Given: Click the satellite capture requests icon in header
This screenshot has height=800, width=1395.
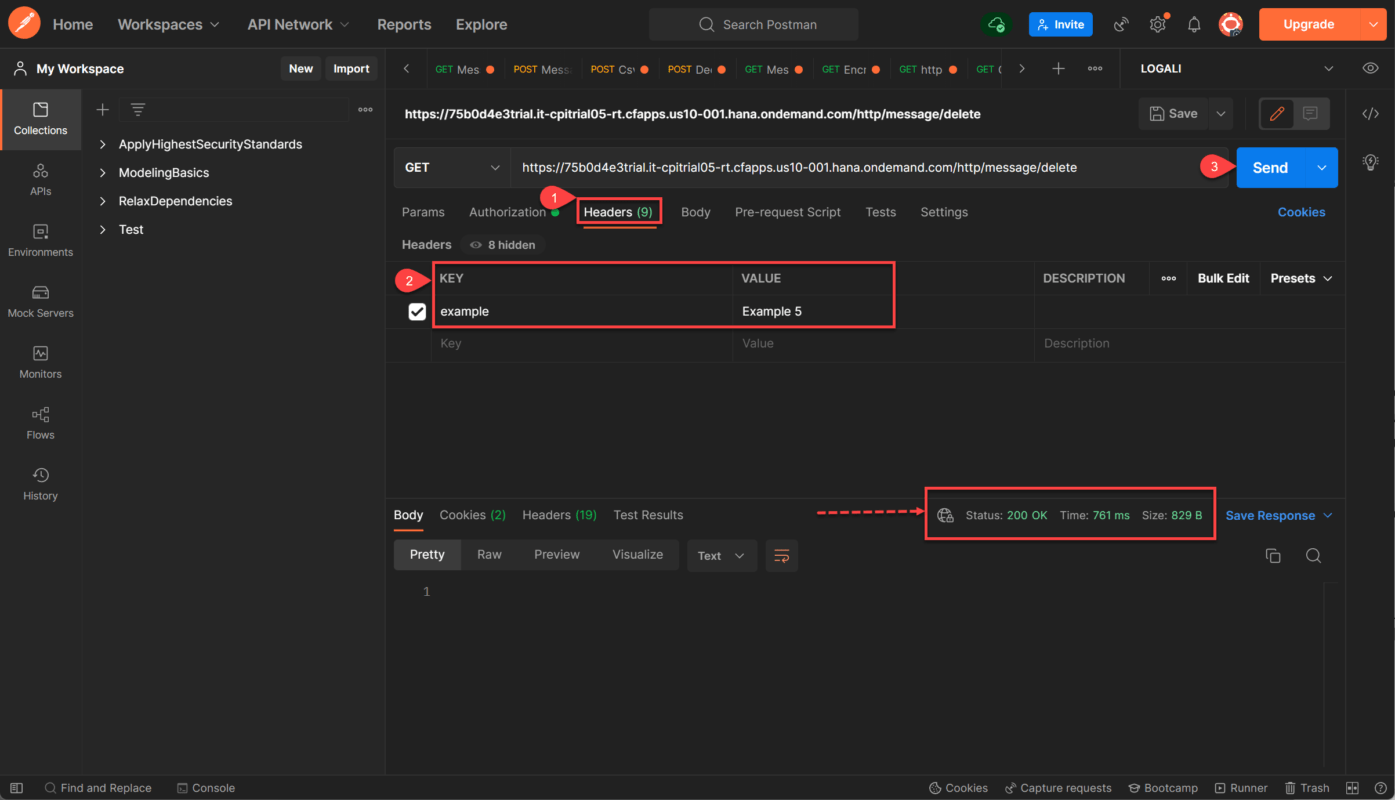Looking at the screenshot, I should (1121, 24).
